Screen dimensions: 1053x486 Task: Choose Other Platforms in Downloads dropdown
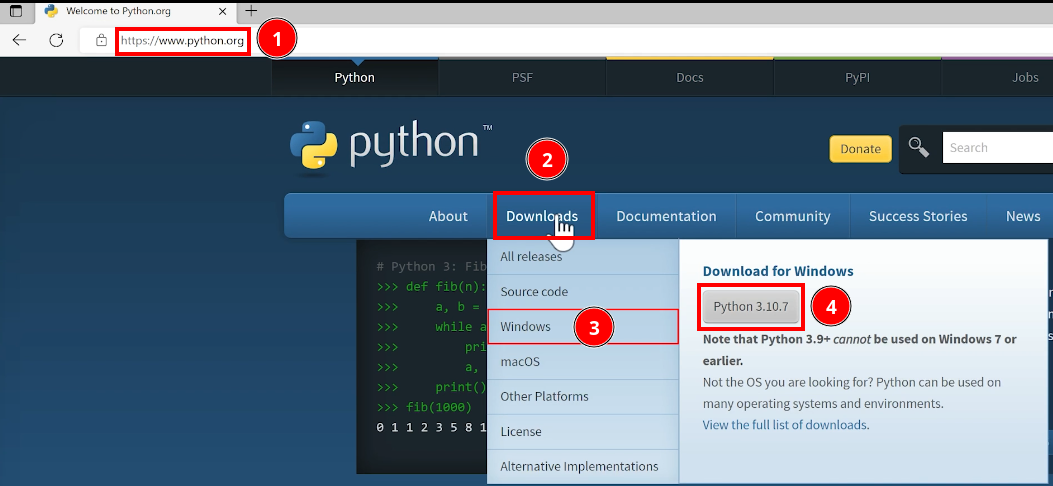[583, 396]
